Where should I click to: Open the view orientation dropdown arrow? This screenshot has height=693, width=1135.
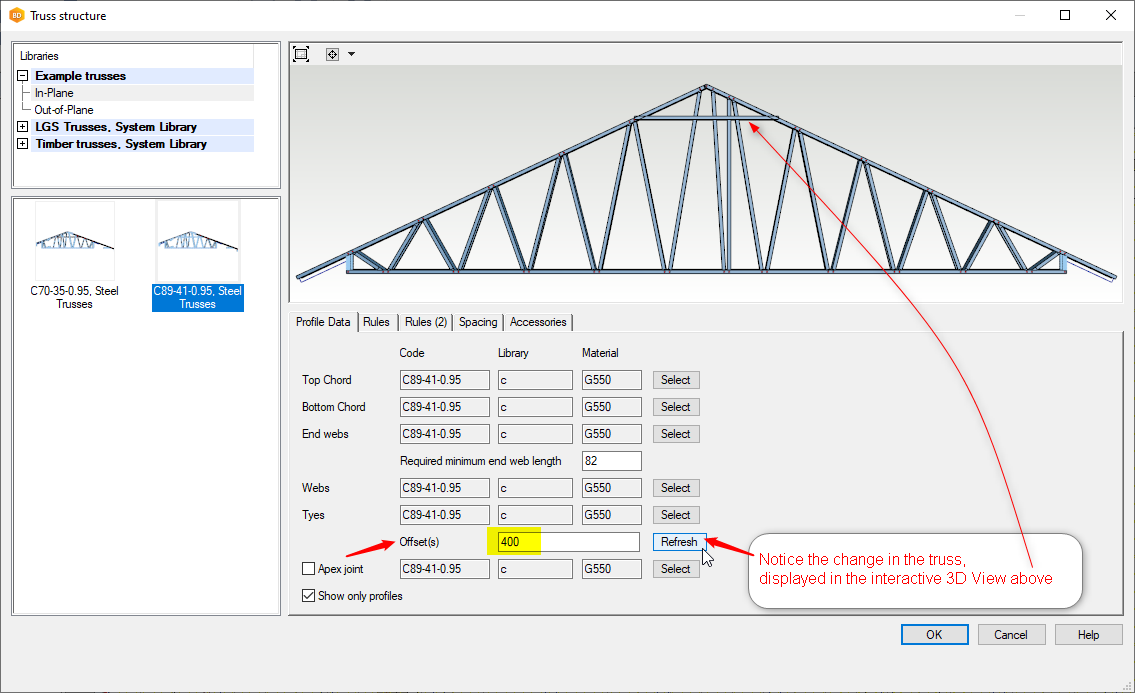pyautogui.click(x=351, y=54)
